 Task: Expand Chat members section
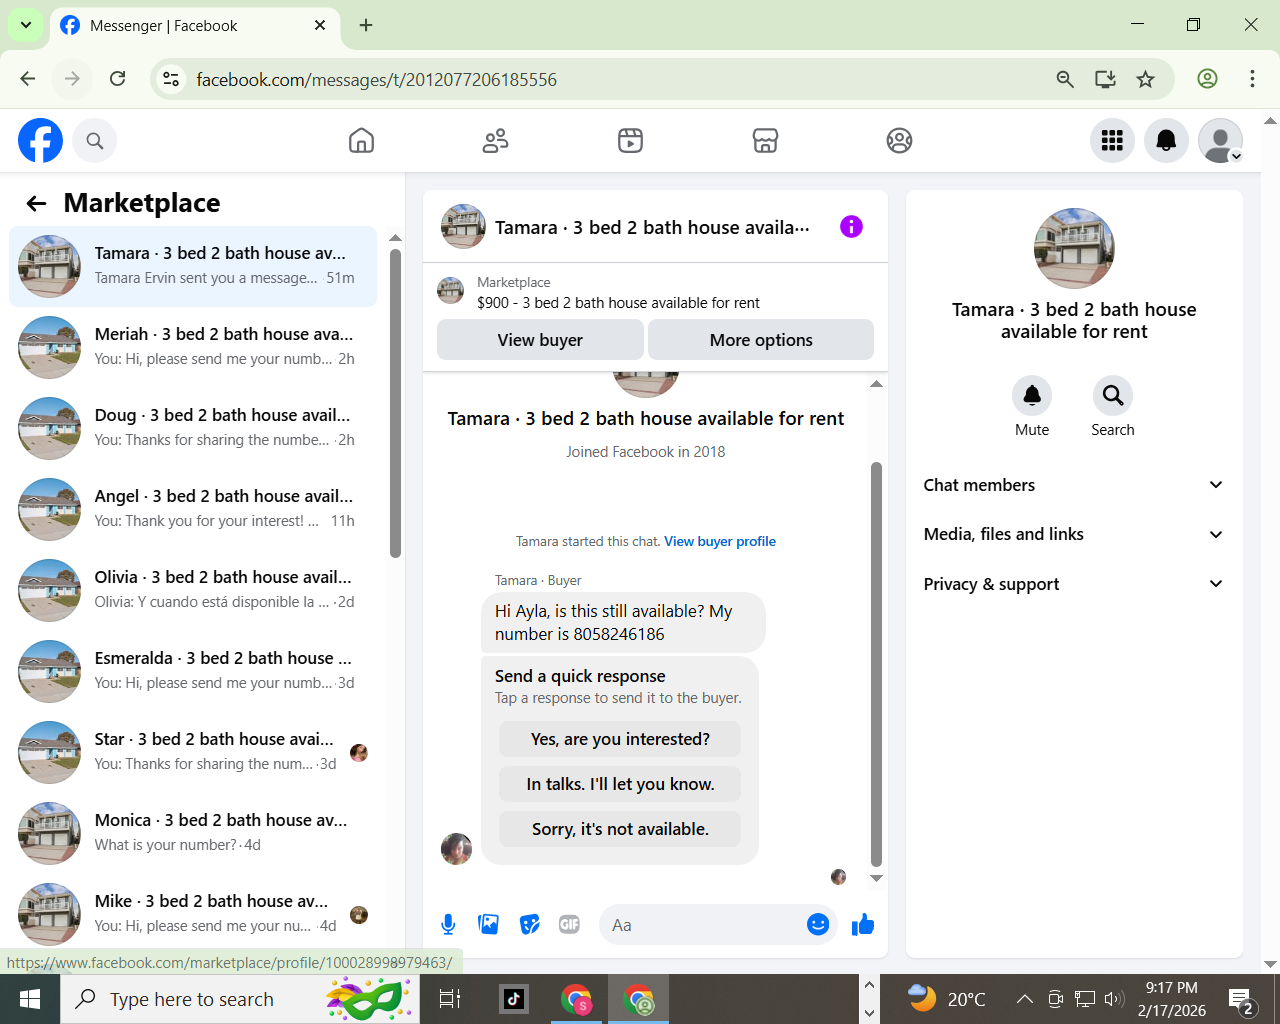click(1074, 485)
